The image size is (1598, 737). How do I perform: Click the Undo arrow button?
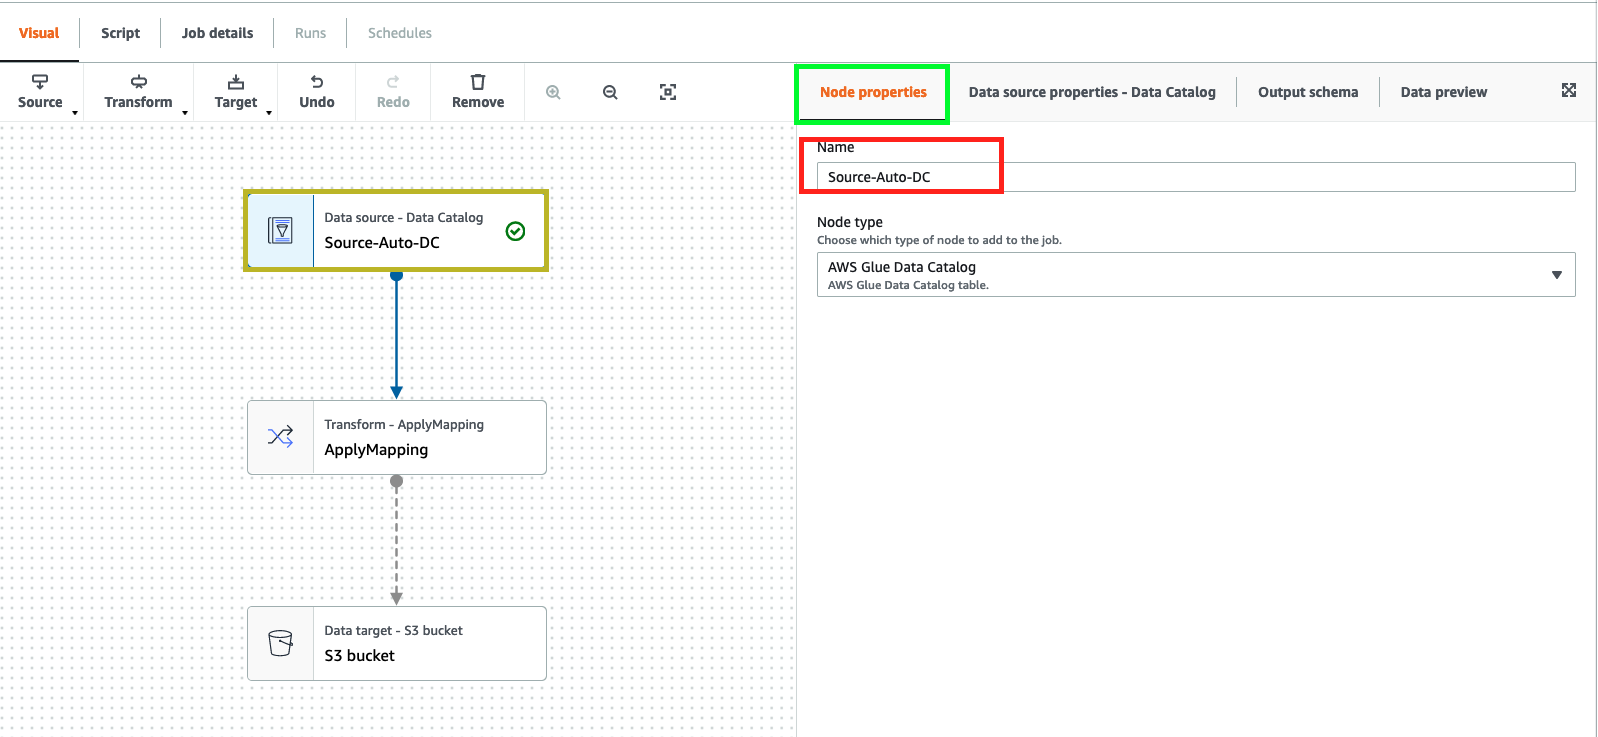point(317,92)
